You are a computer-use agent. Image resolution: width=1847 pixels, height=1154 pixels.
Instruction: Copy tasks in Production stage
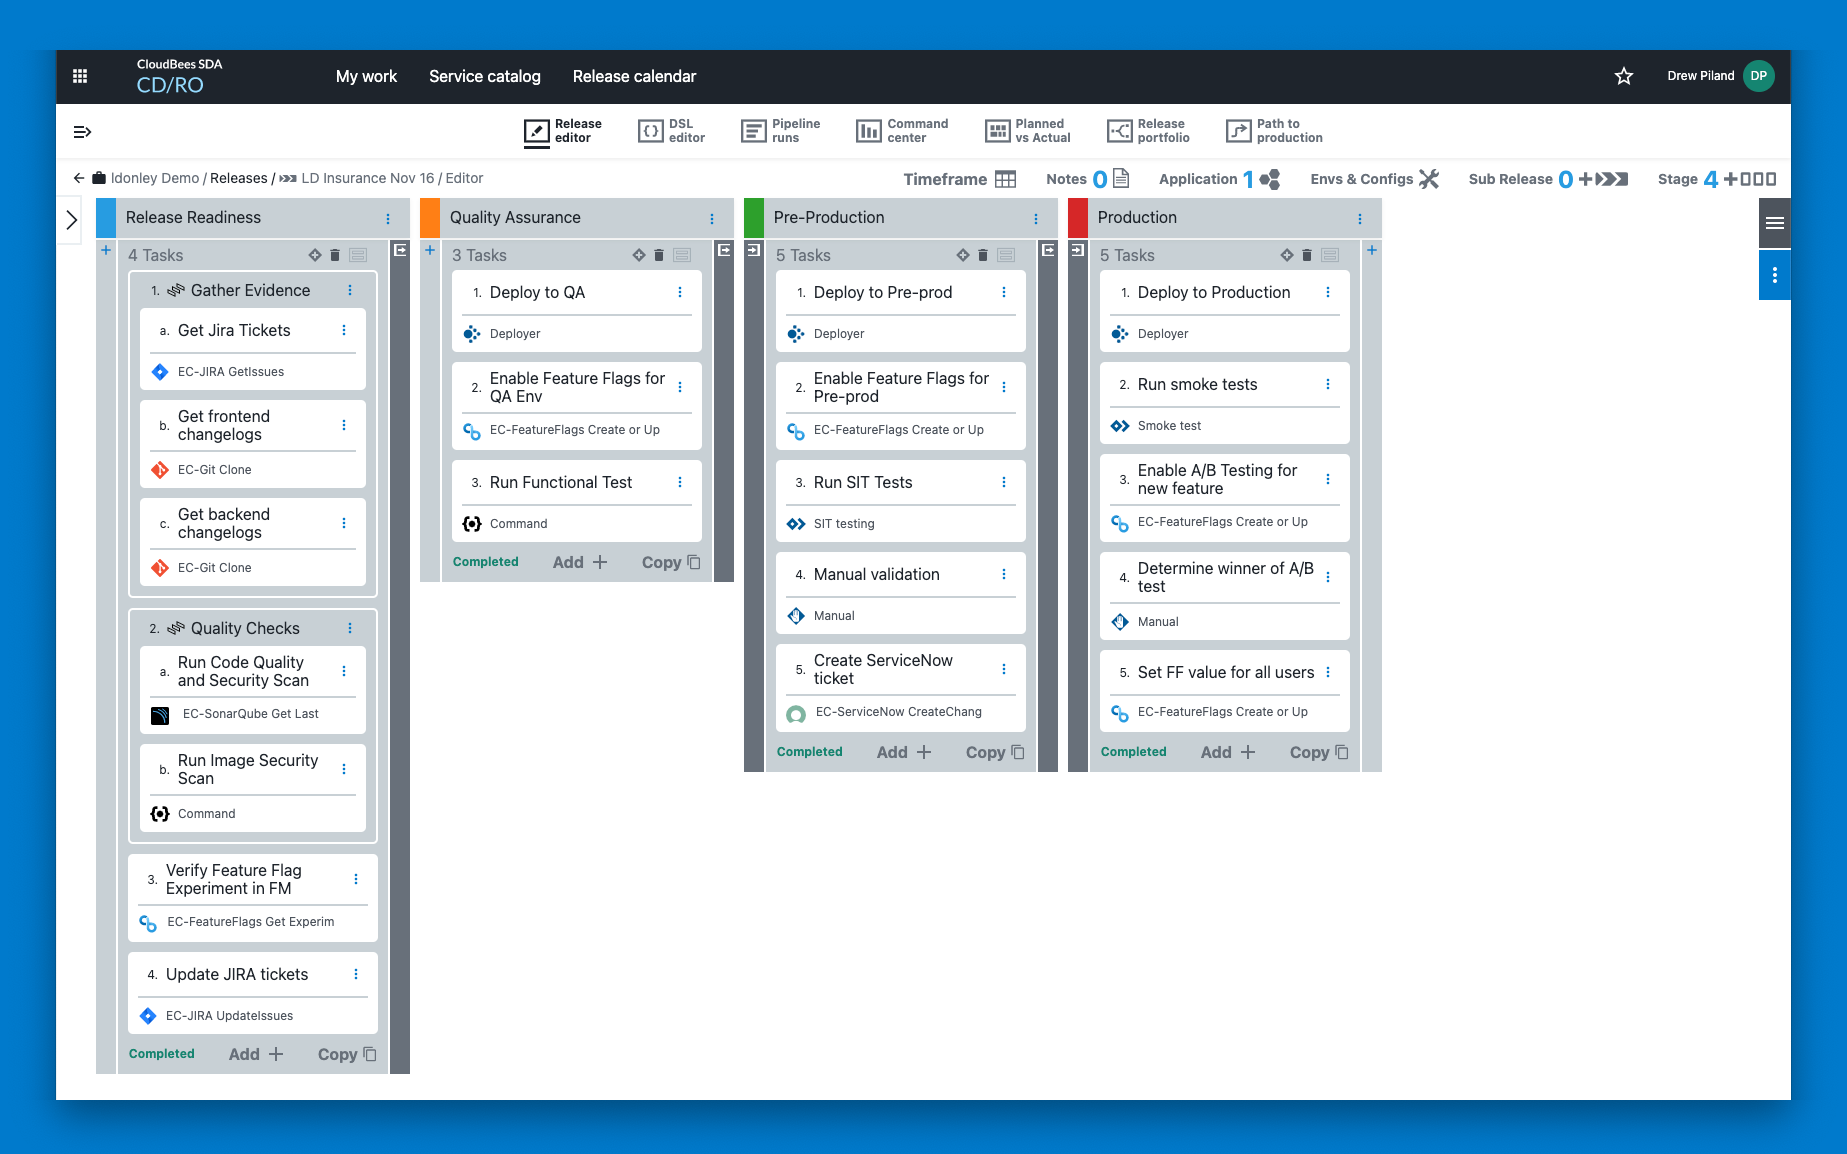[1319, 752]
